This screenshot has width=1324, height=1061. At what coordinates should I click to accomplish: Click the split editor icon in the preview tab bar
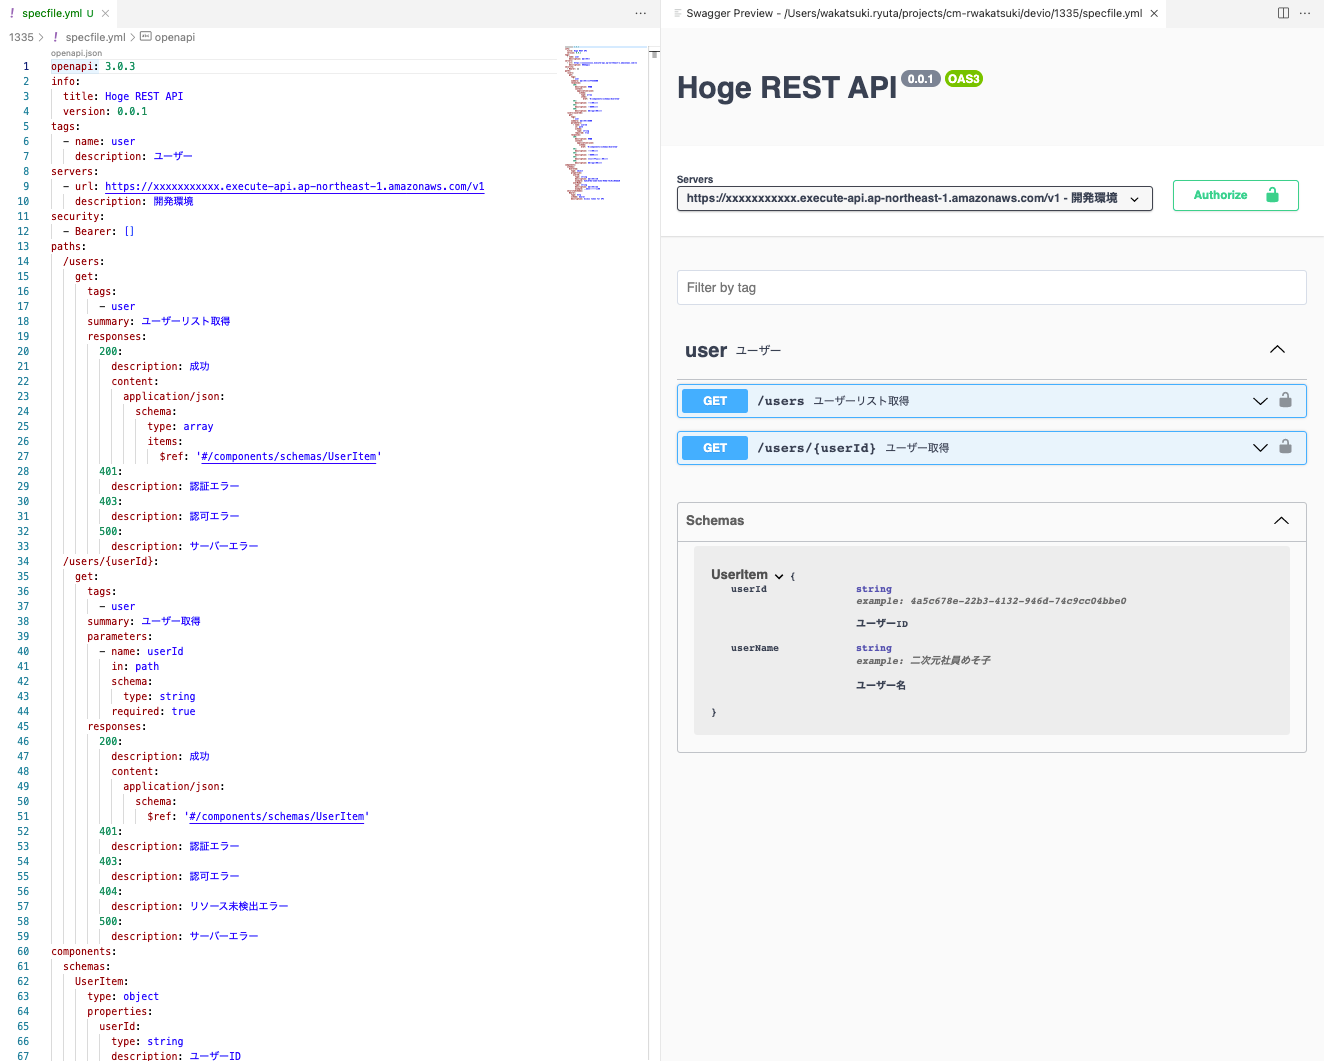coord(1283,13)
